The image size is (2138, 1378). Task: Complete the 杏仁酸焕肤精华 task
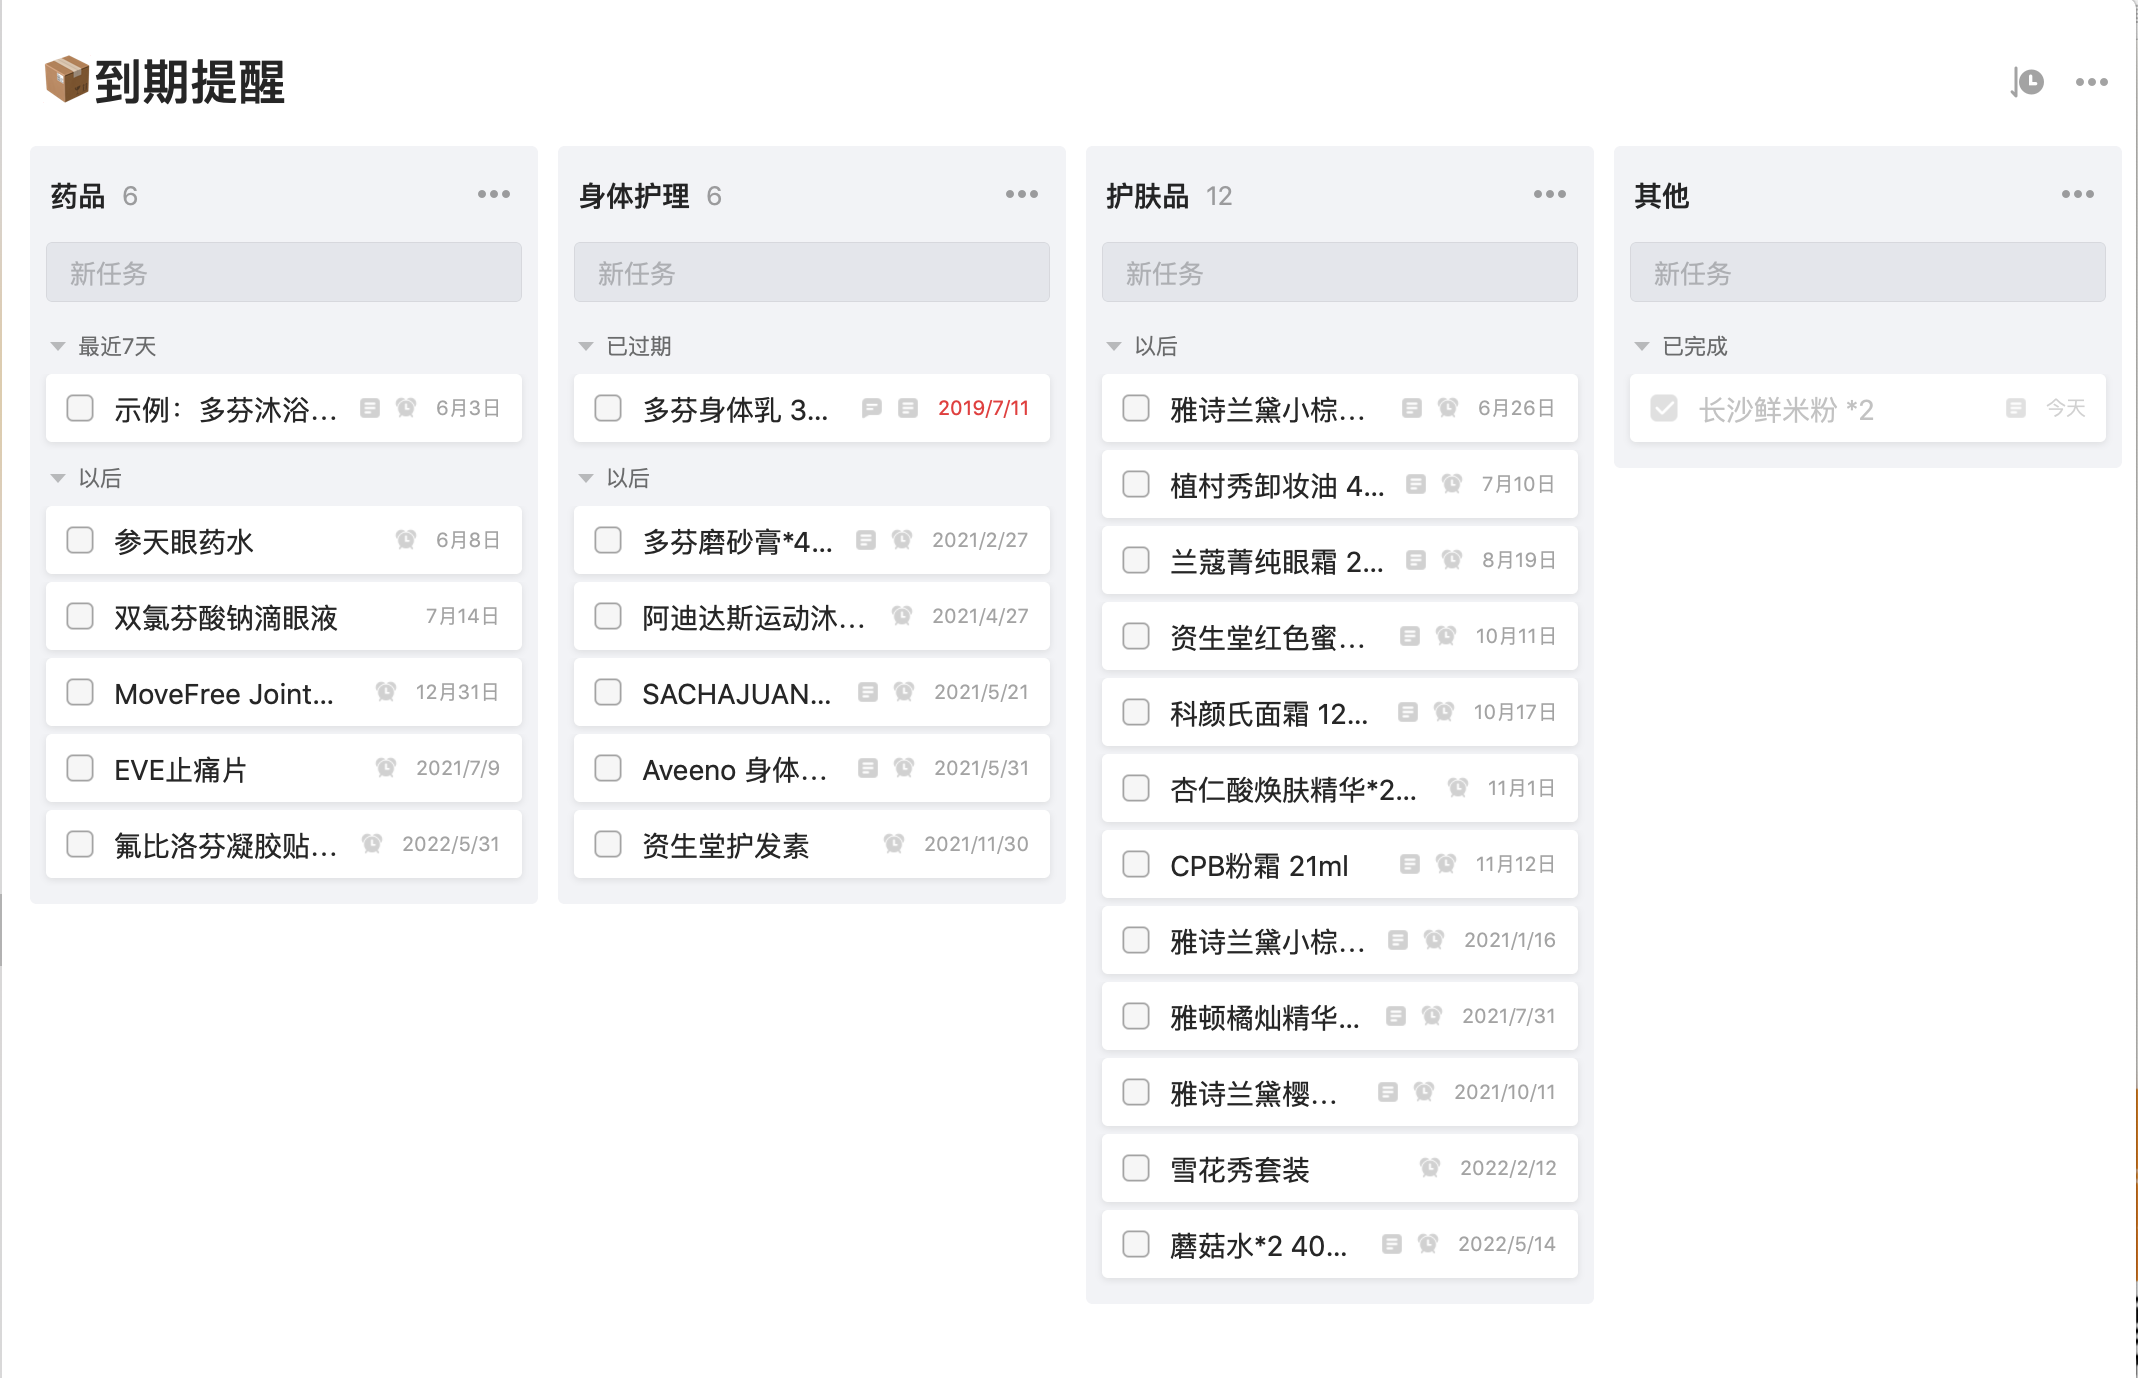[1136, 788]
